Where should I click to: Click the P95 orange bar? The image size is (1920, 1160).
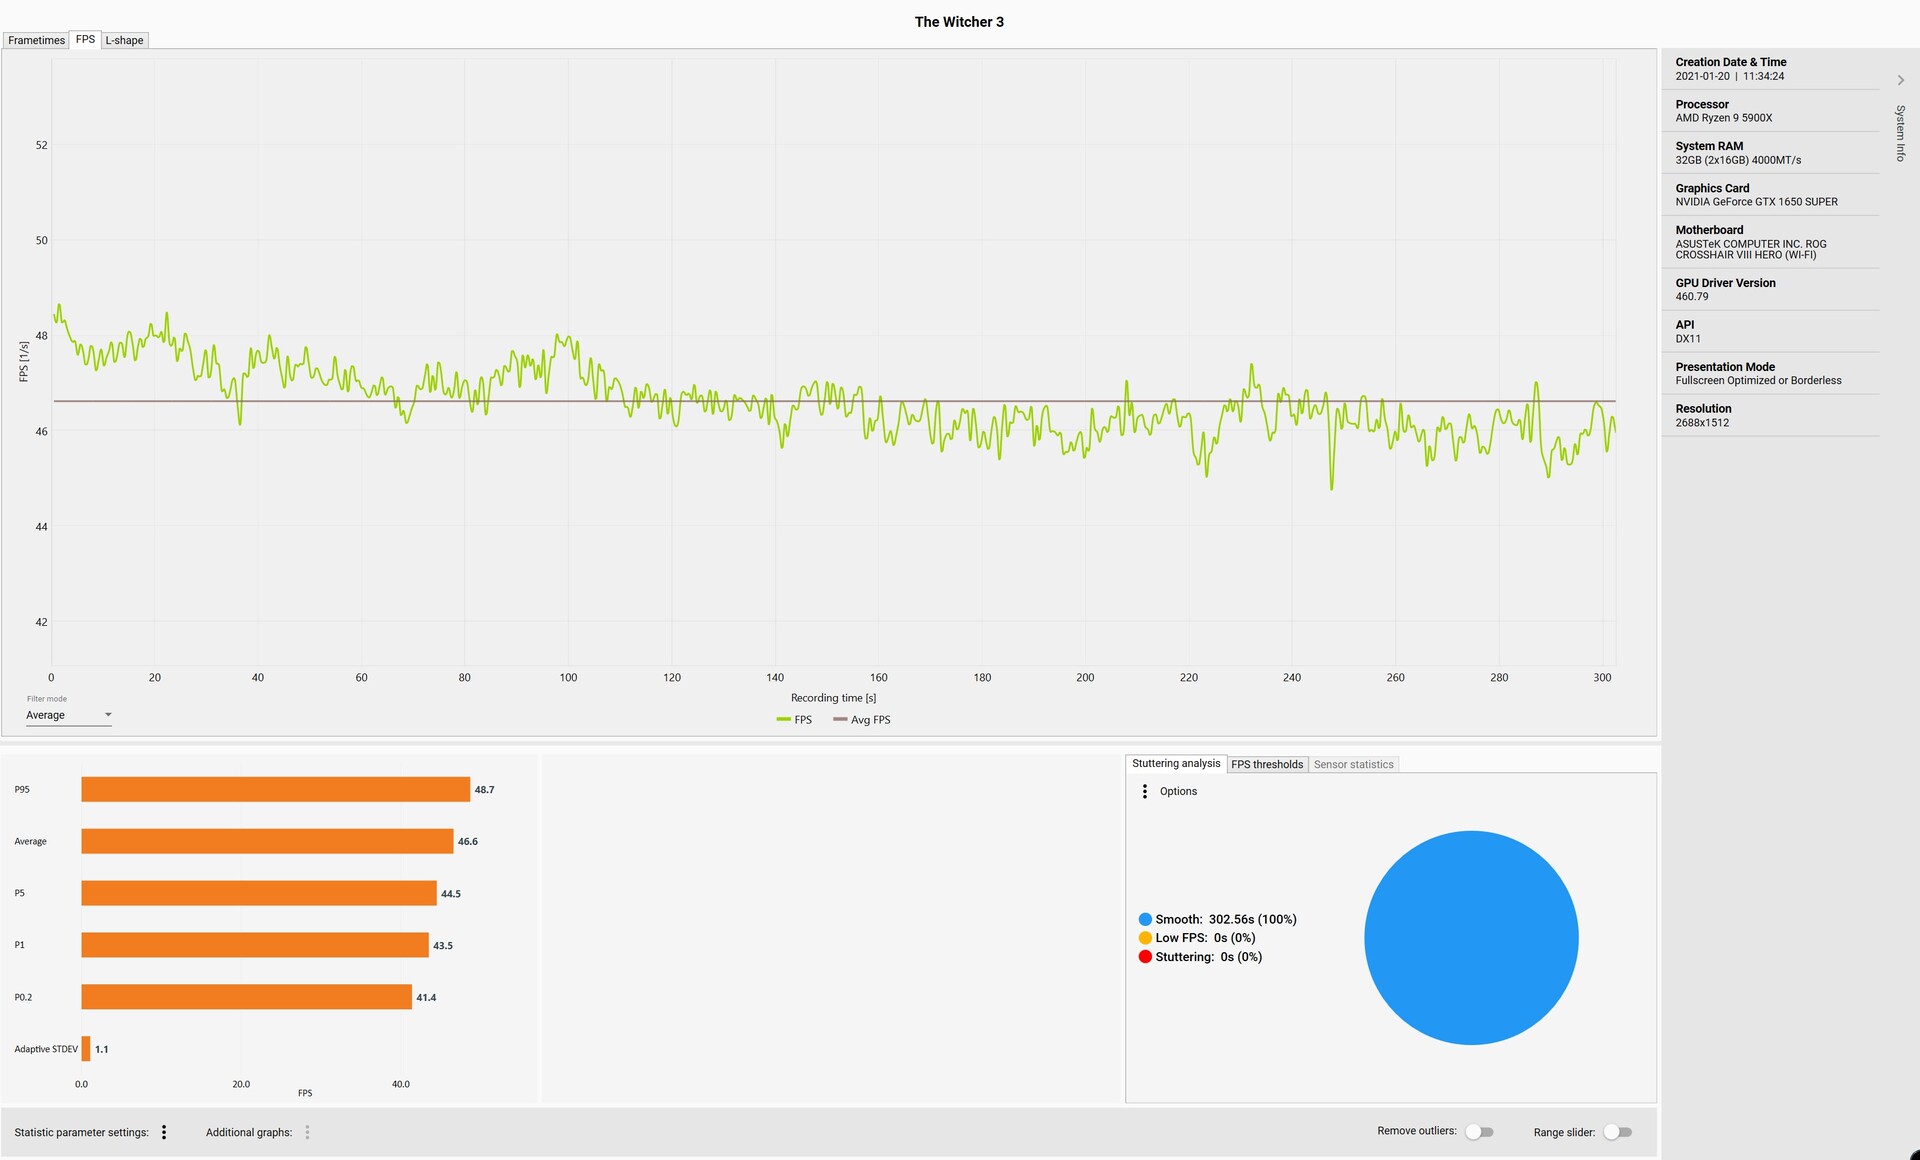[x=275, y=789]
